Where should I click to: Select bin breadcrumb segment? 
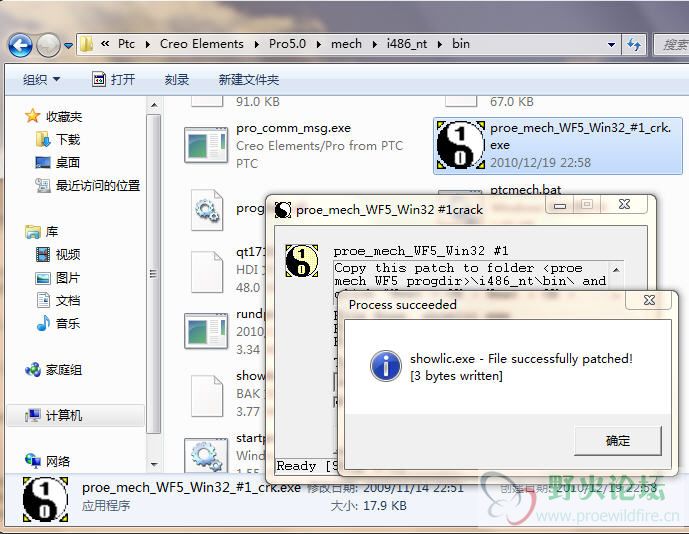point(461,44)
